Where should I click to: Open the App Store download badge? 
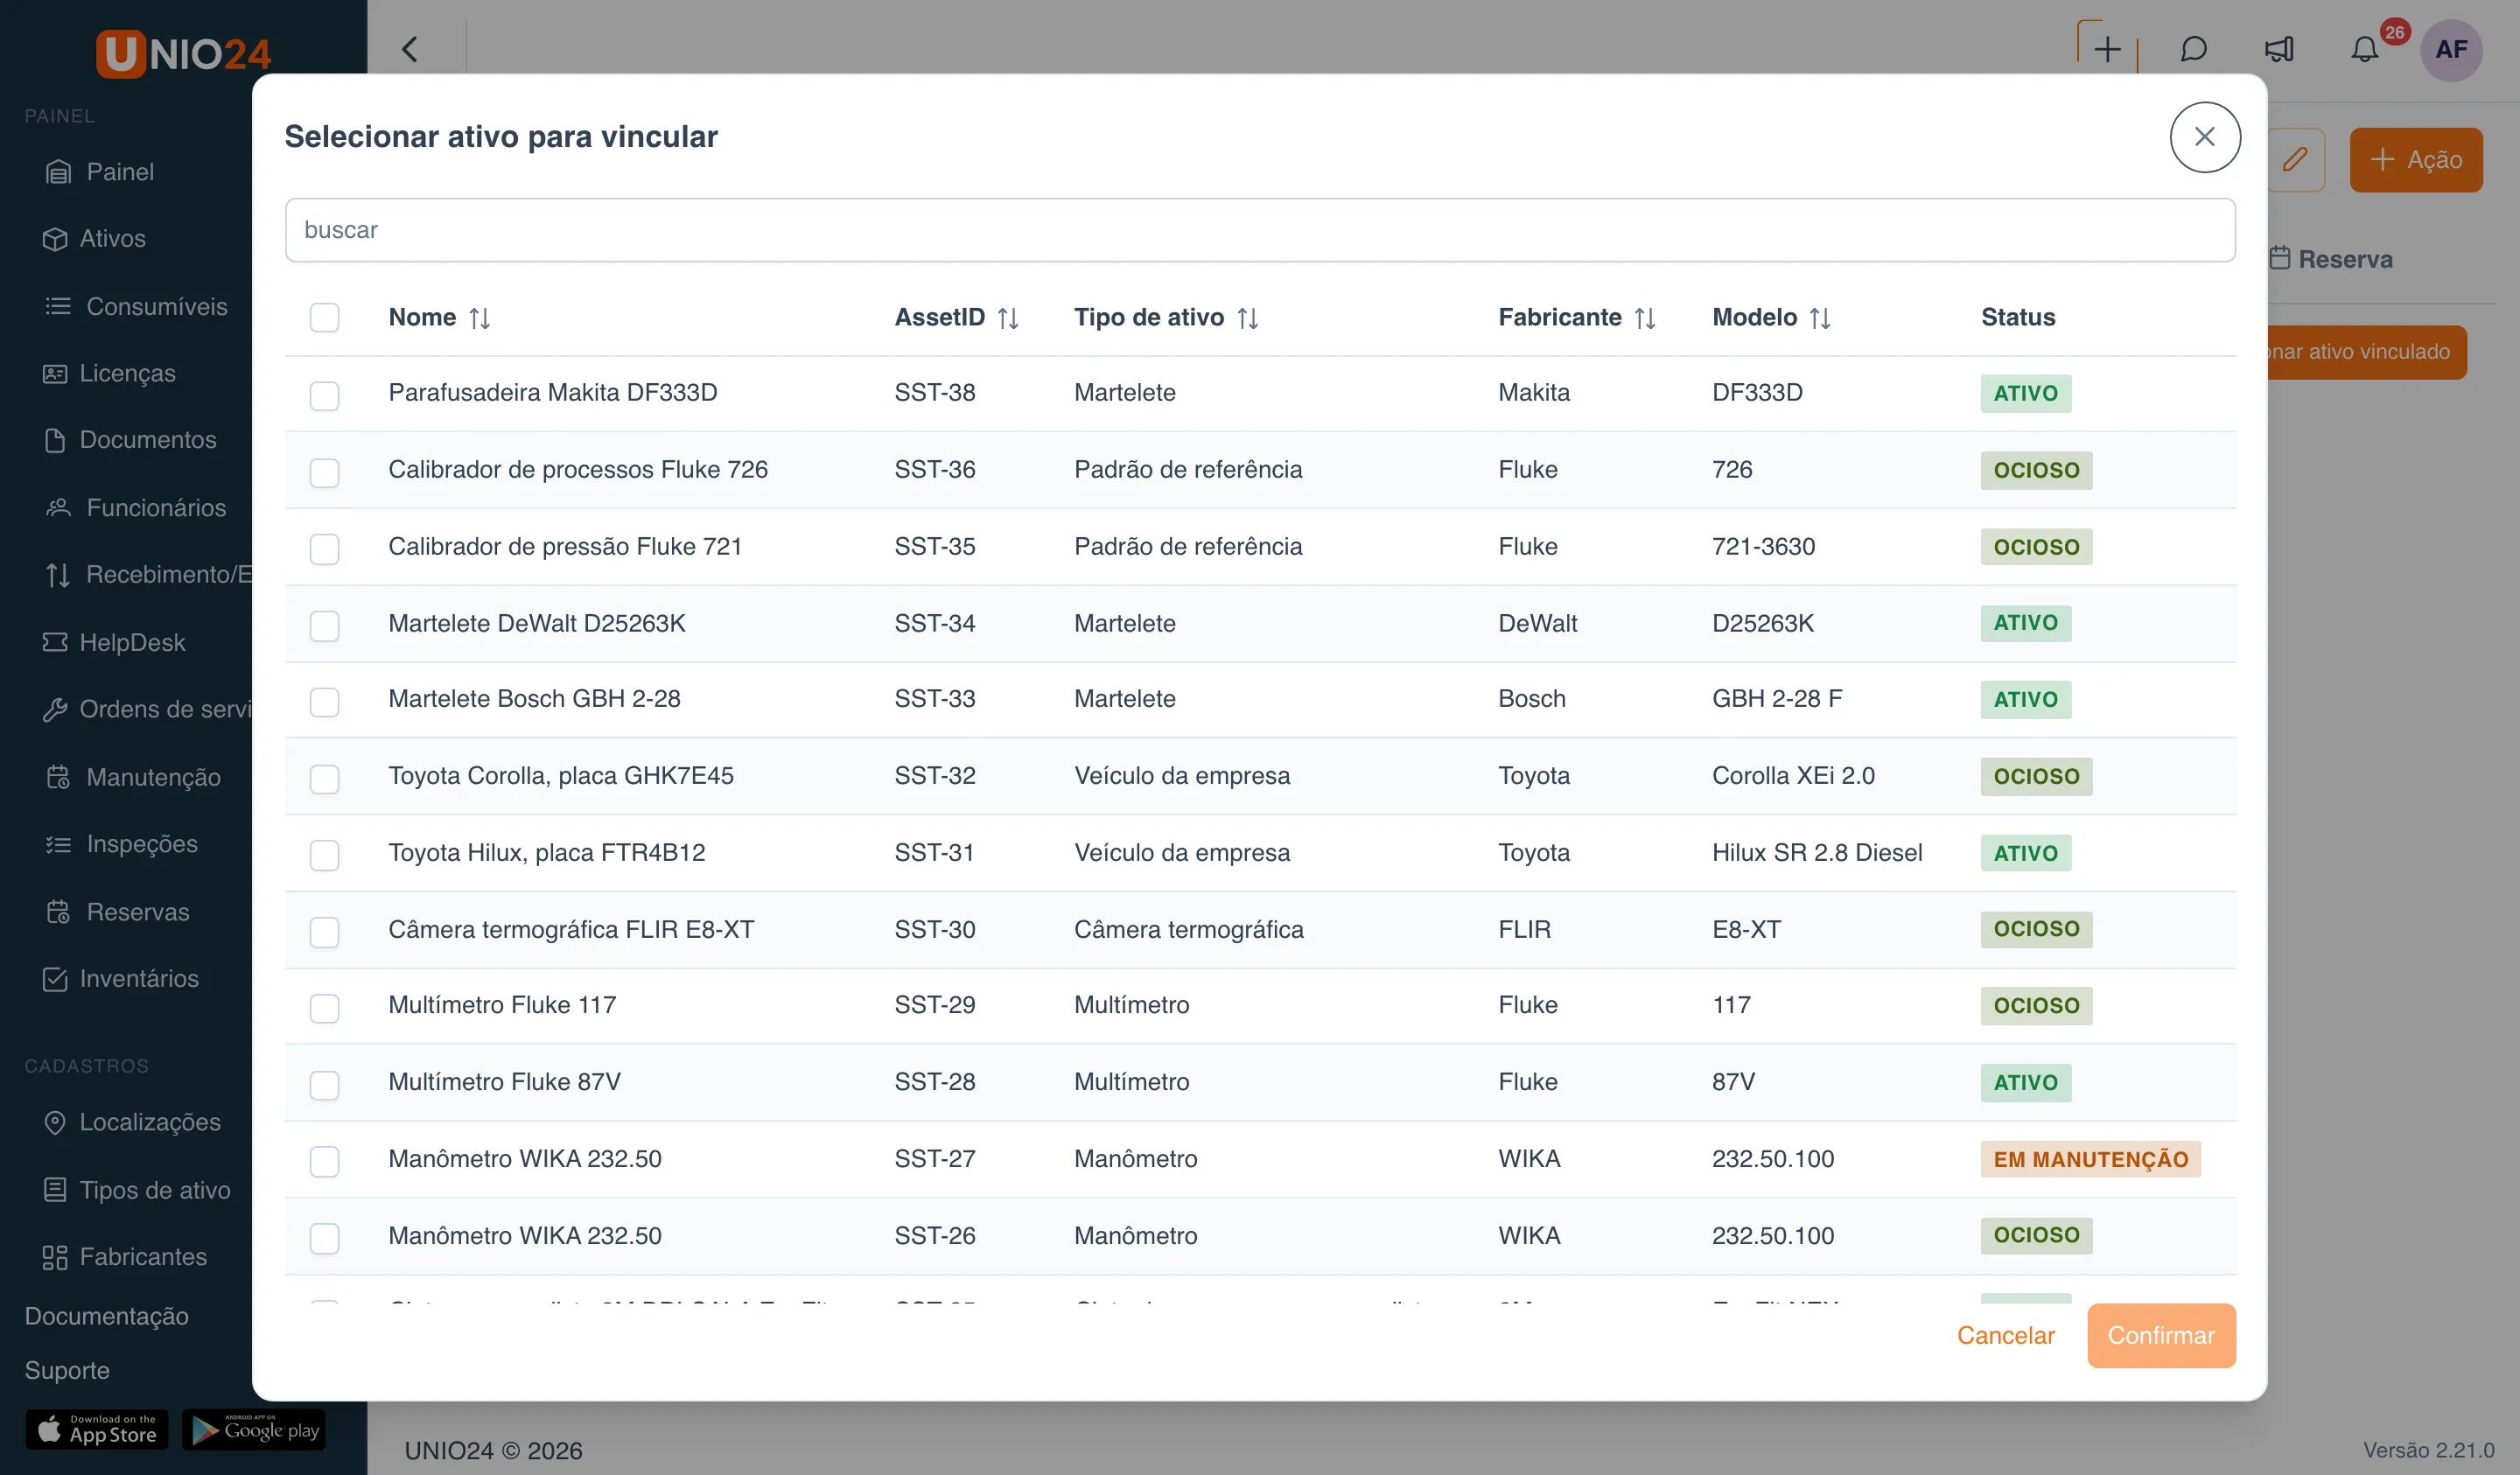click(x=97, y=1429)
